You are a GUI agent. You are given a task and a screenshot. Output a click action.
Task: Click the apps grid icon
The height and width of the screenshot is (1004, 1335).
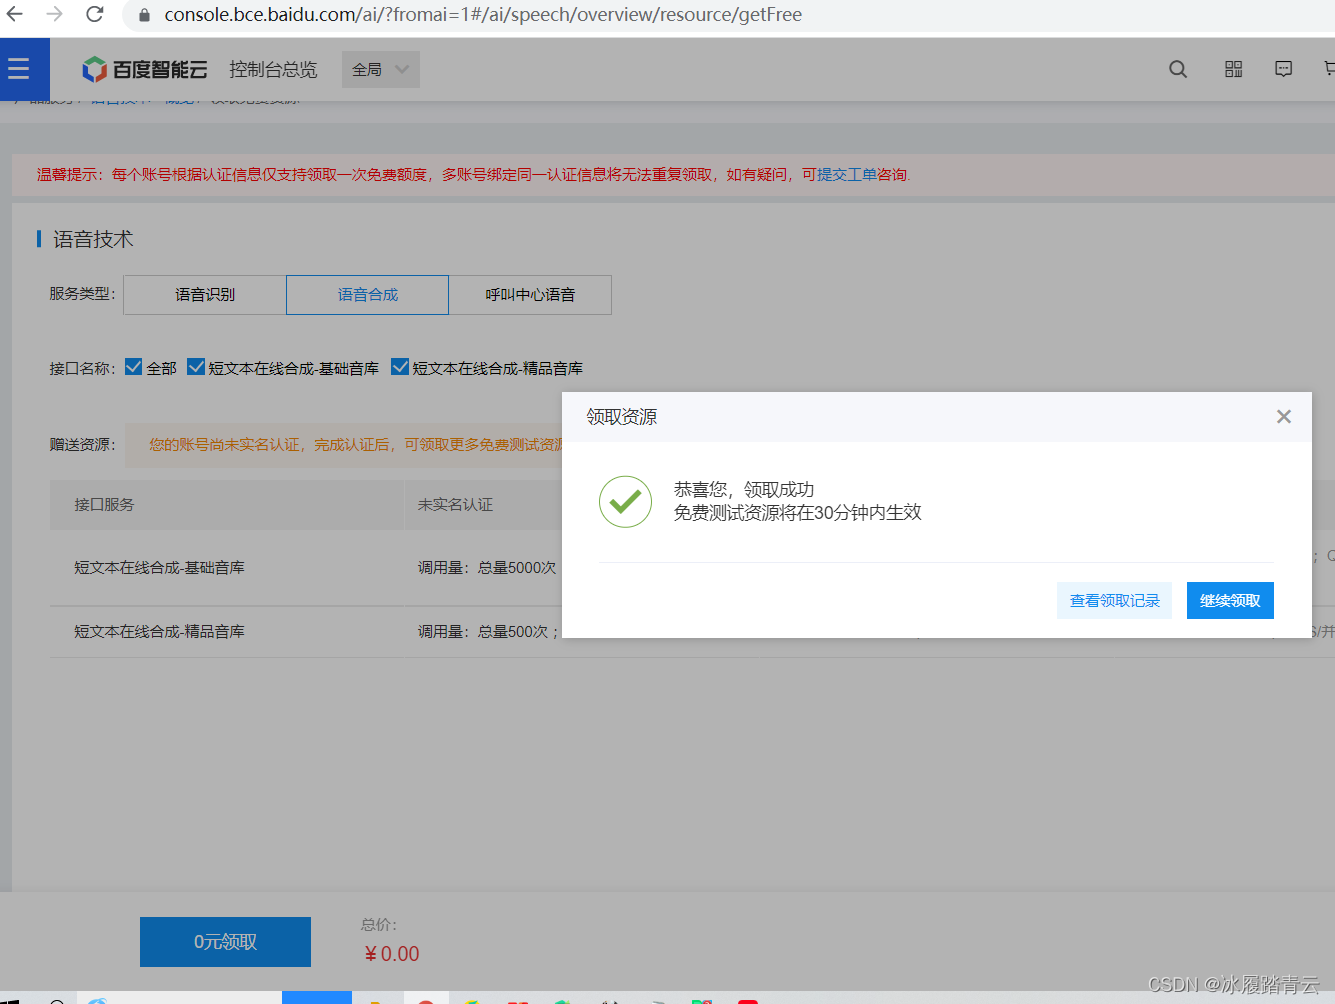1232,69
